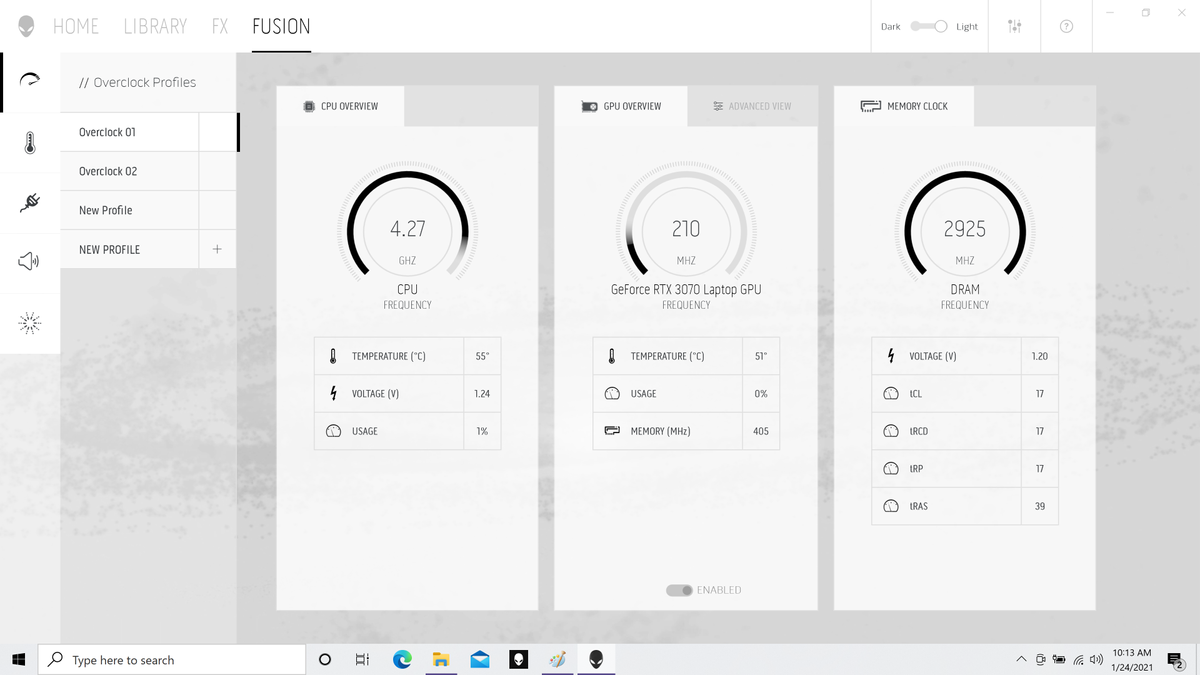
Task: Open the audio speaker sidebar icon
Action: [30, 262]
